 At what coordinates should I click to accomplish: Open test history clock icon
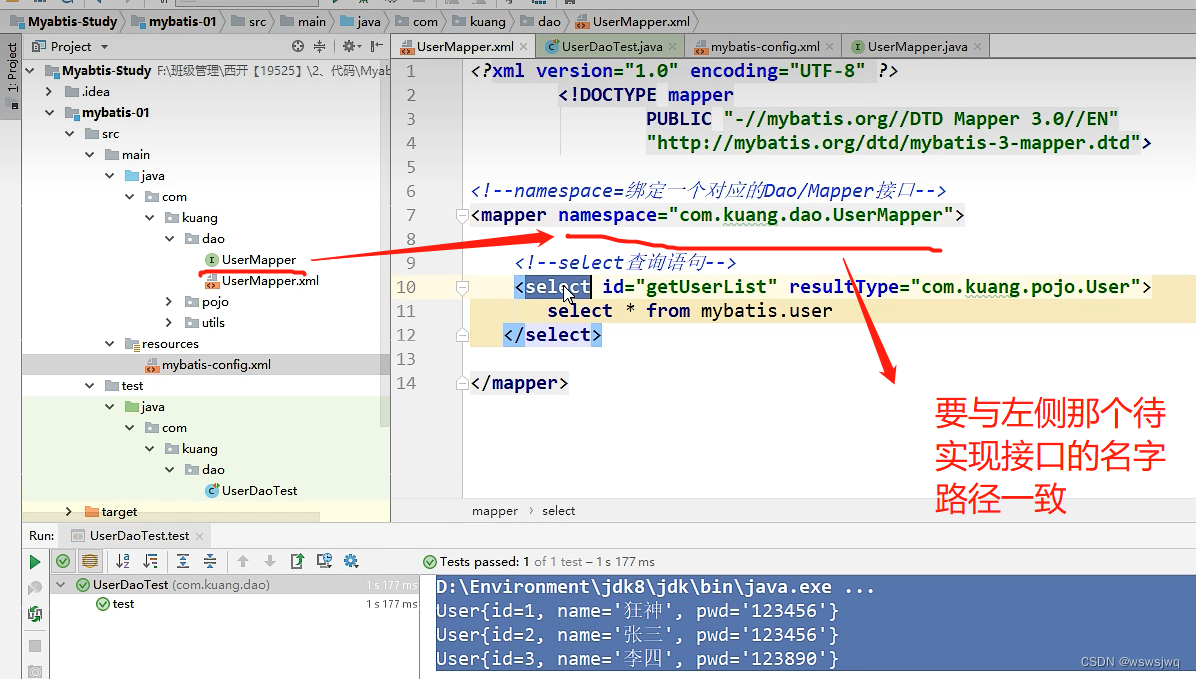tap(324, 561)
